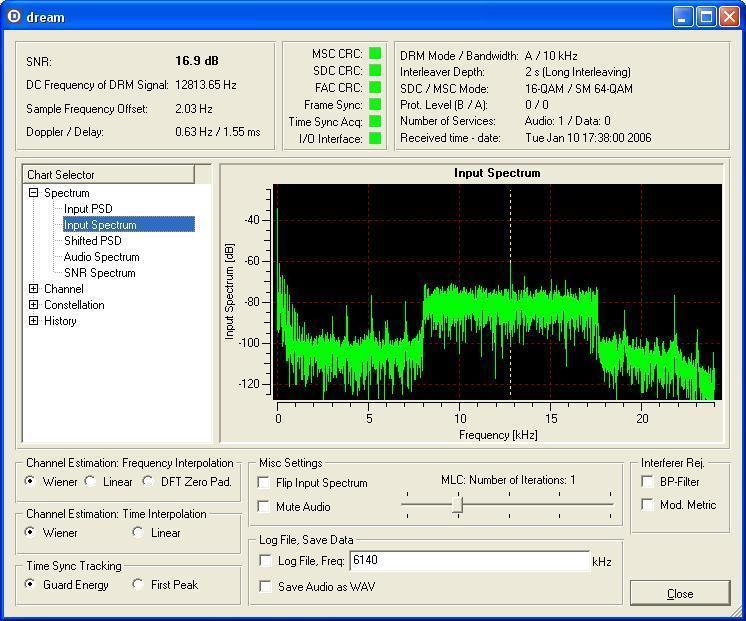746x621 pixels.
Task: Click the SDC CRC green status indicator
Action: pos(375,71)
